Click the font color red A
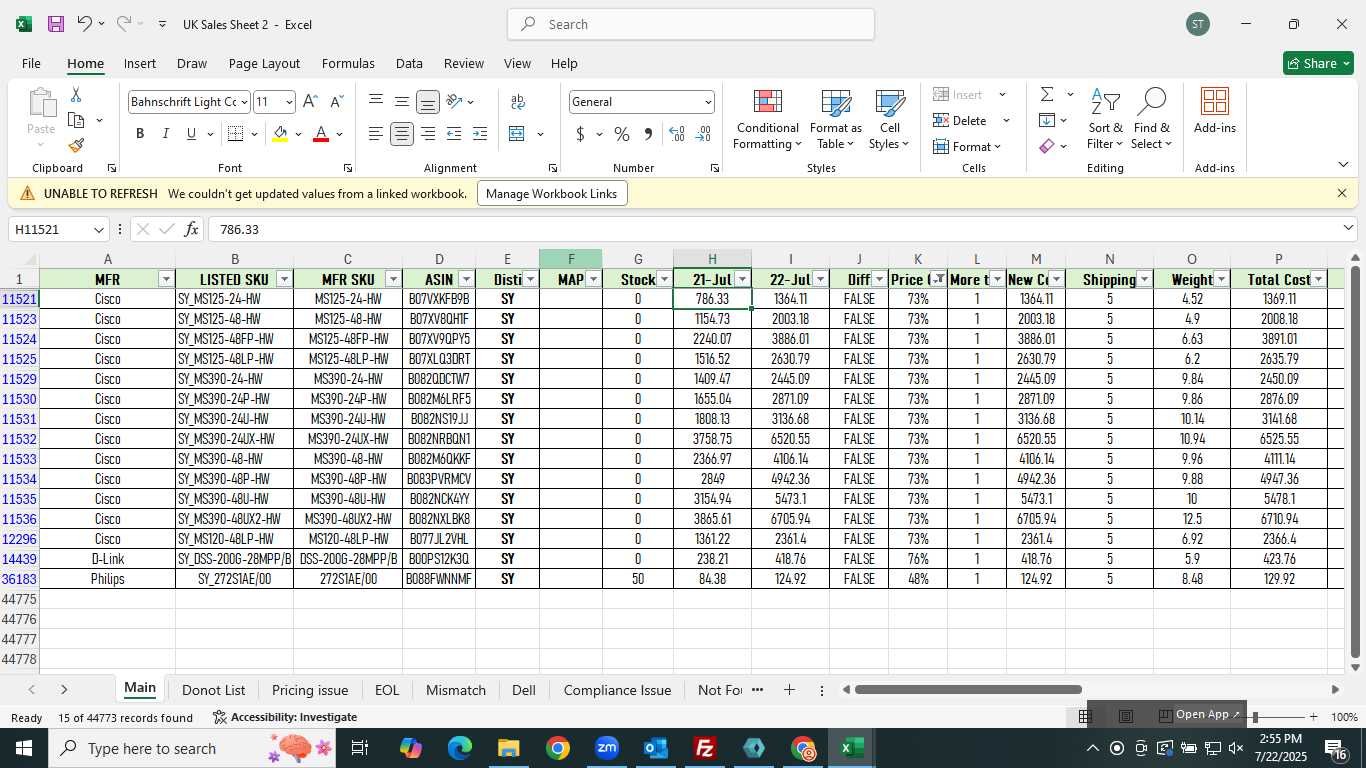This screenshot has height=768, width=1366. (321, 134)
